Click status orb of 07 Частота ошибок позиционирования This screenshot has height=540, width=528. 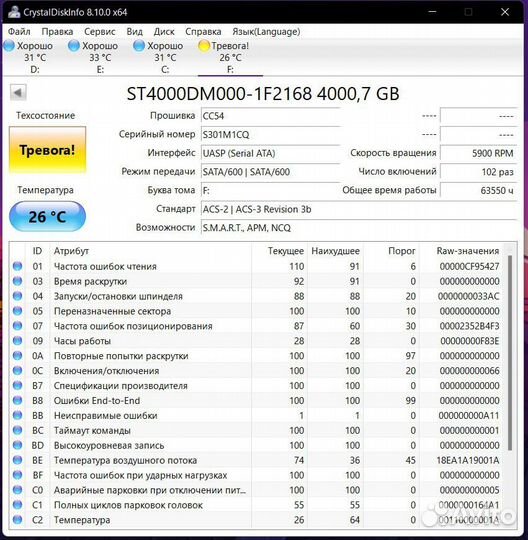[x=17, y=326]
